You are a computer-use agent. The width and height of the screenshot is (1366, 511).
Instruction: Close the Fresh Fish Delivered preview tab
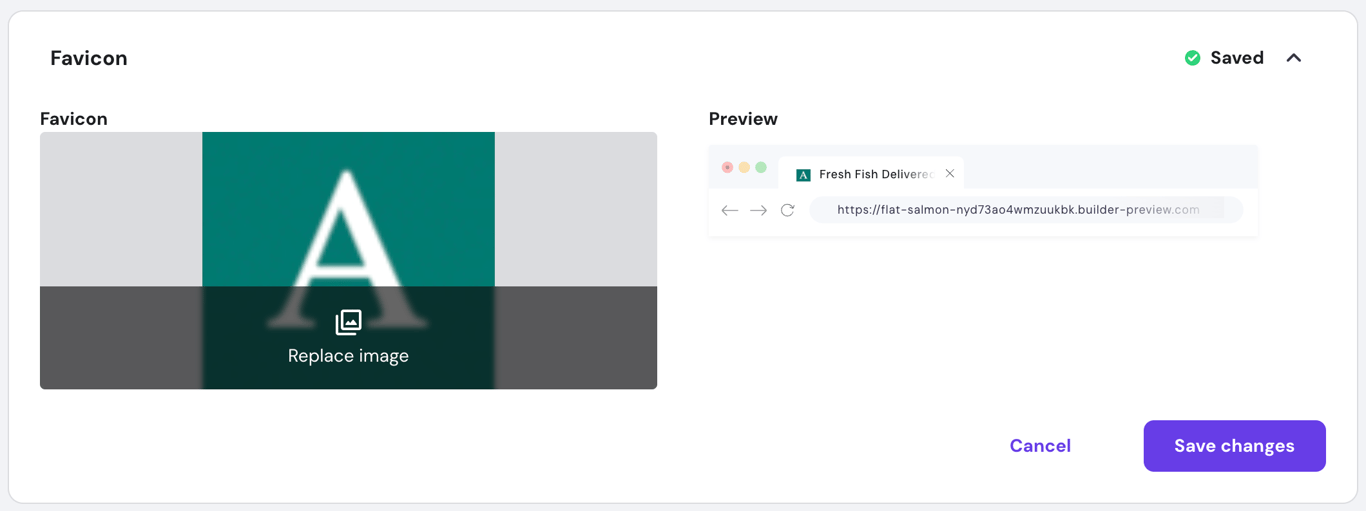[950, 174]
